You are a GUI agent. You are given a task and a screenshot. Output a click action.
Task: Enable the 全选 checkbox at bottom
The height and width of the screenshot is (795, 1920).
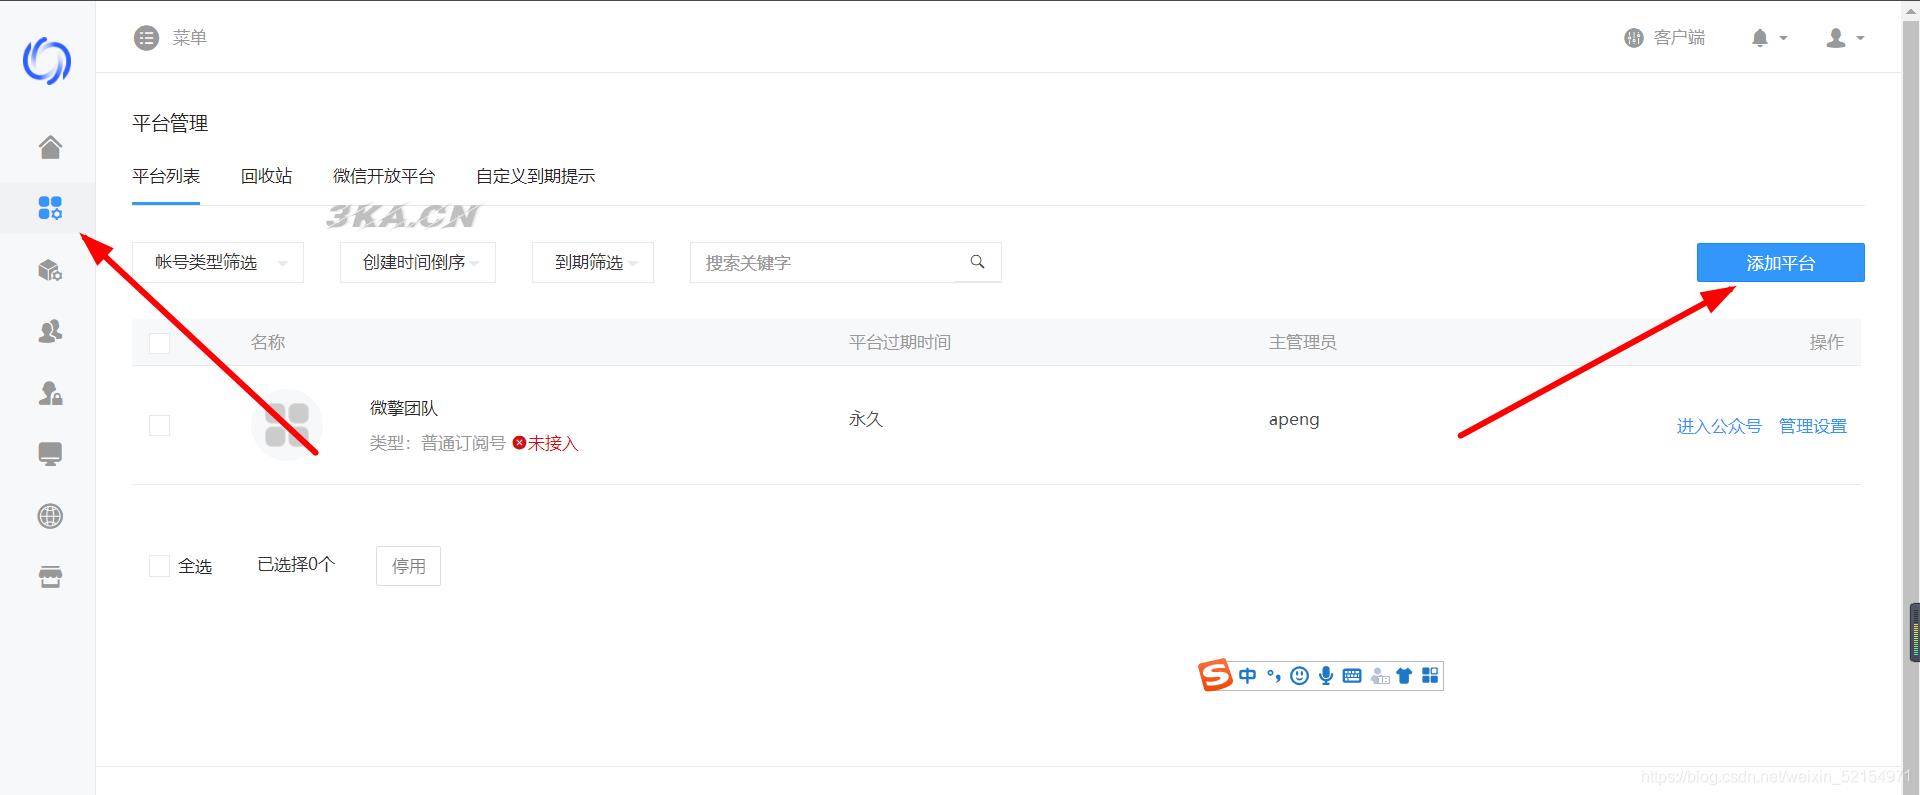click(x=159, y=566)
